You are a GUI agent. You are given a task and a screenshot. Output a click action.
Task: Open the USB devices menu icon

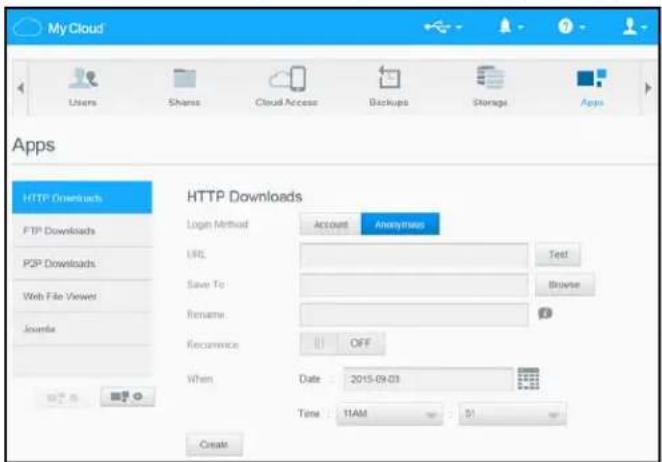point(443,27)
